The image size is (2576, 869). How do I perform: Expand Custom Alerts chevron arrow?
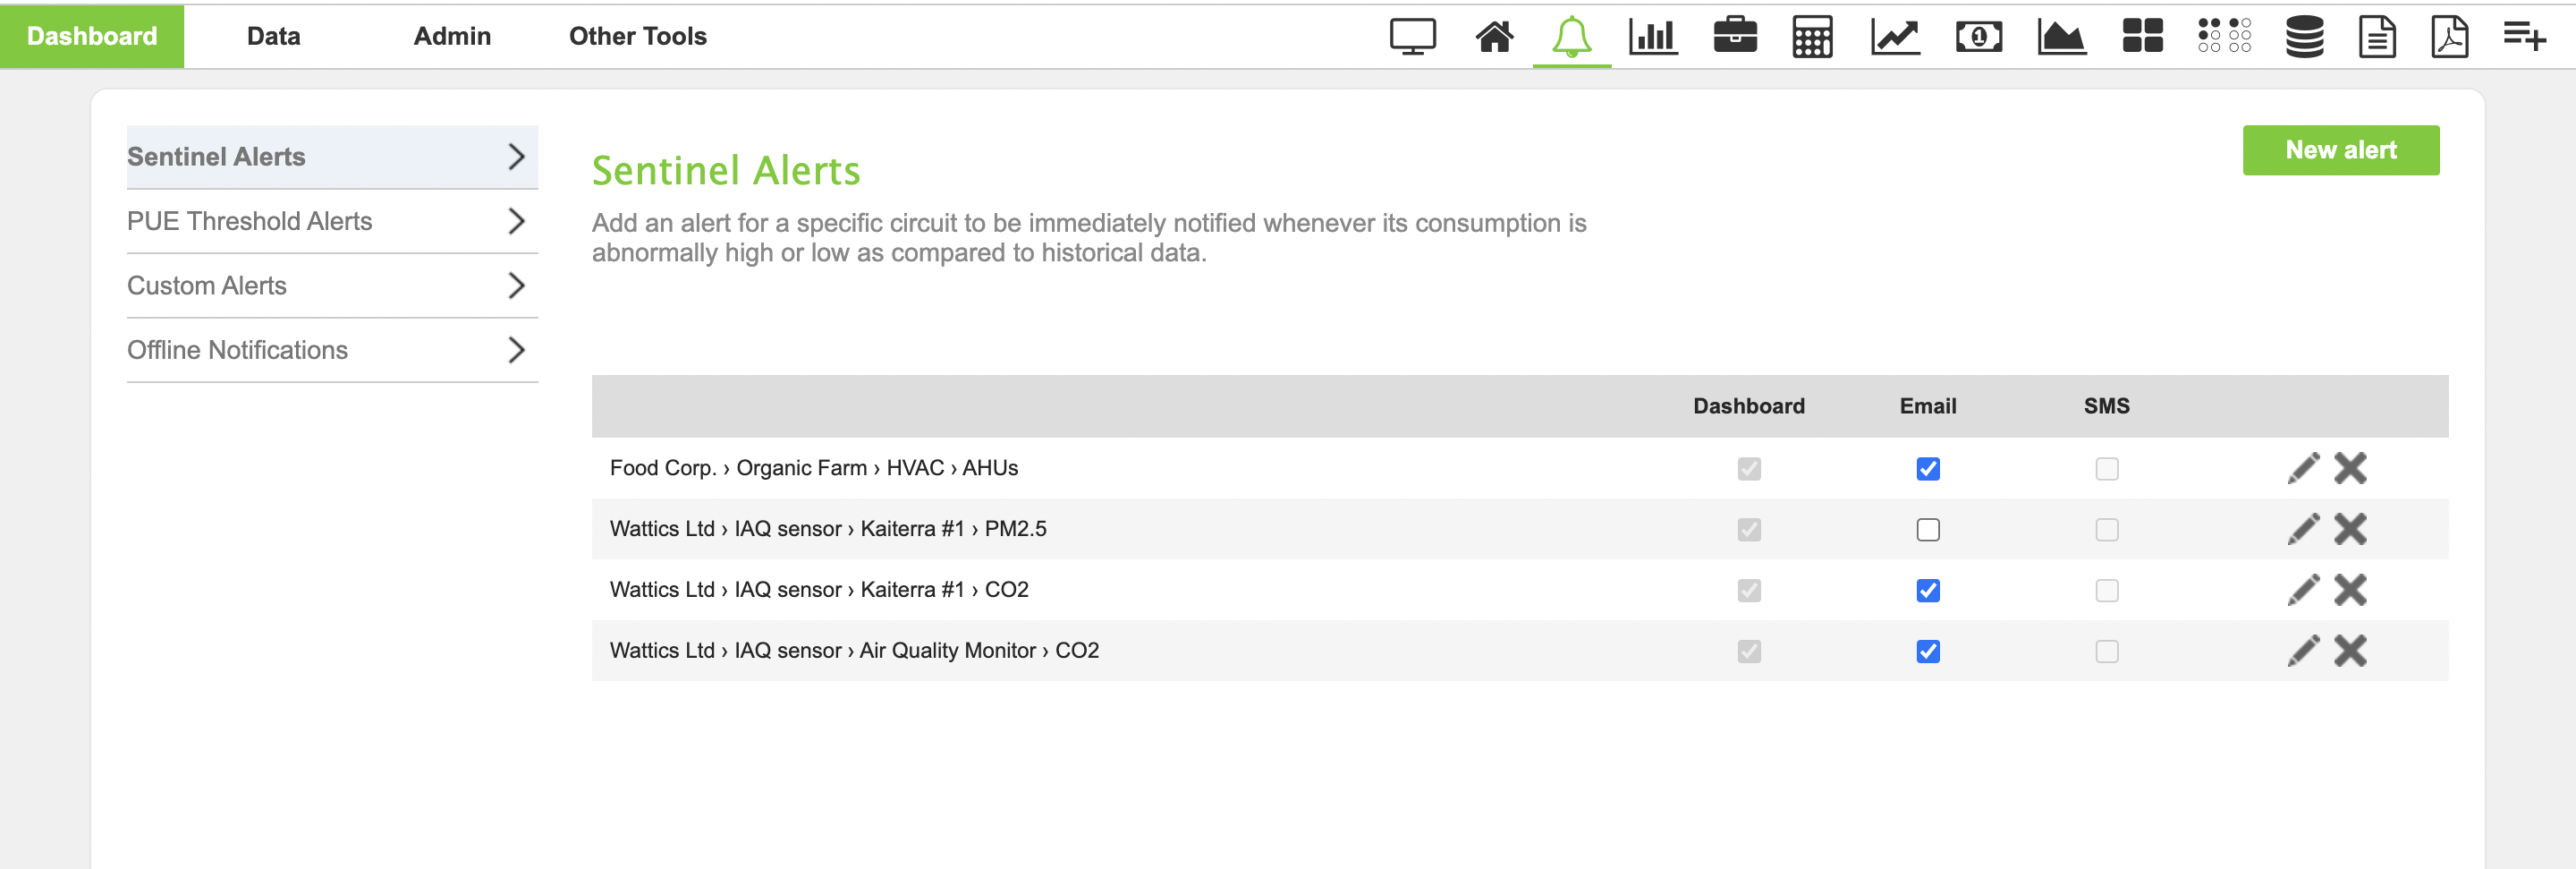click(x=516, y=286)
